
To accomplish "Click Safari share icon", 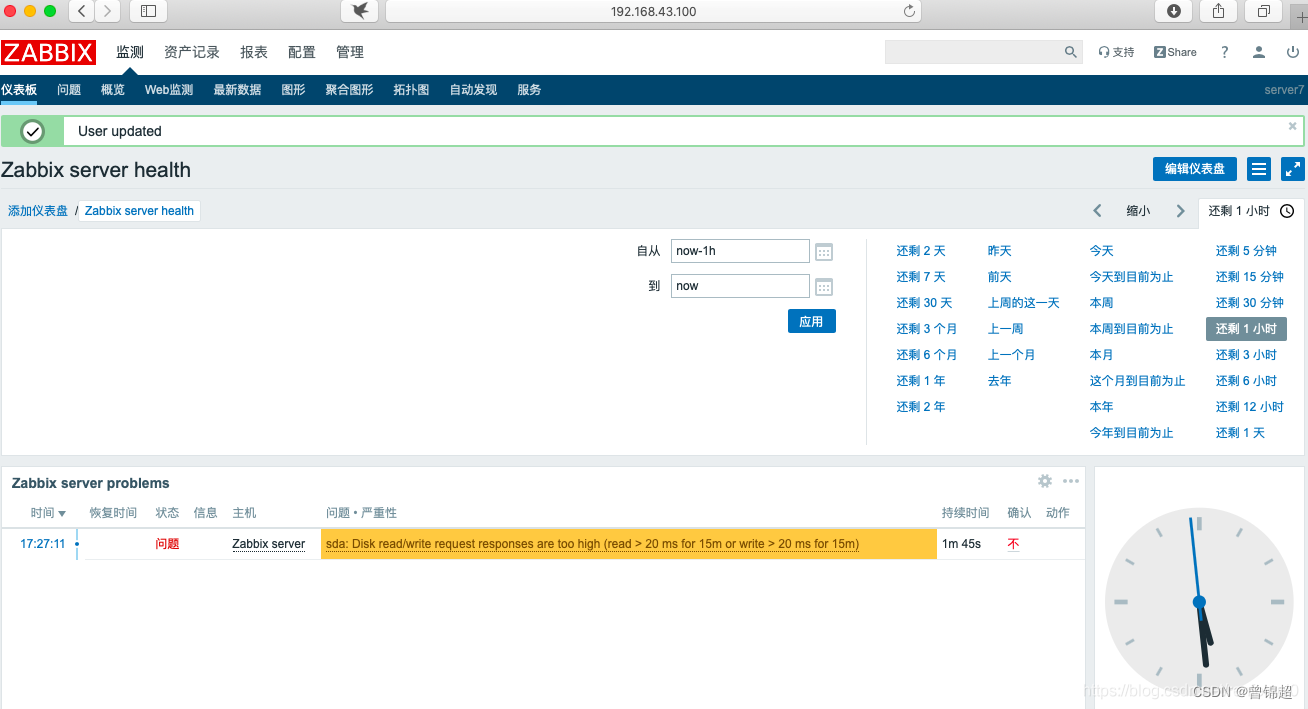I will point(1219,11).
